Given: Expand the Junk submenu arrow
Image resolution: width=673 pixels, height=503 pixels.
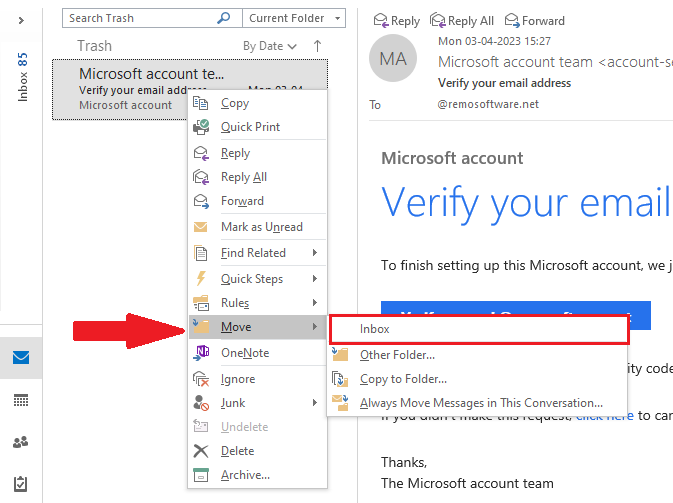Looking at the screenshot, I should click(x=315, y=403).
